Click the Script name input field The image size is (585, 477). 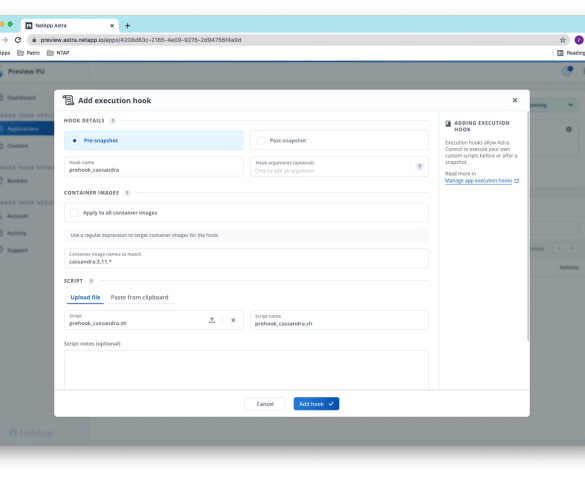click(x=339, y=320)
